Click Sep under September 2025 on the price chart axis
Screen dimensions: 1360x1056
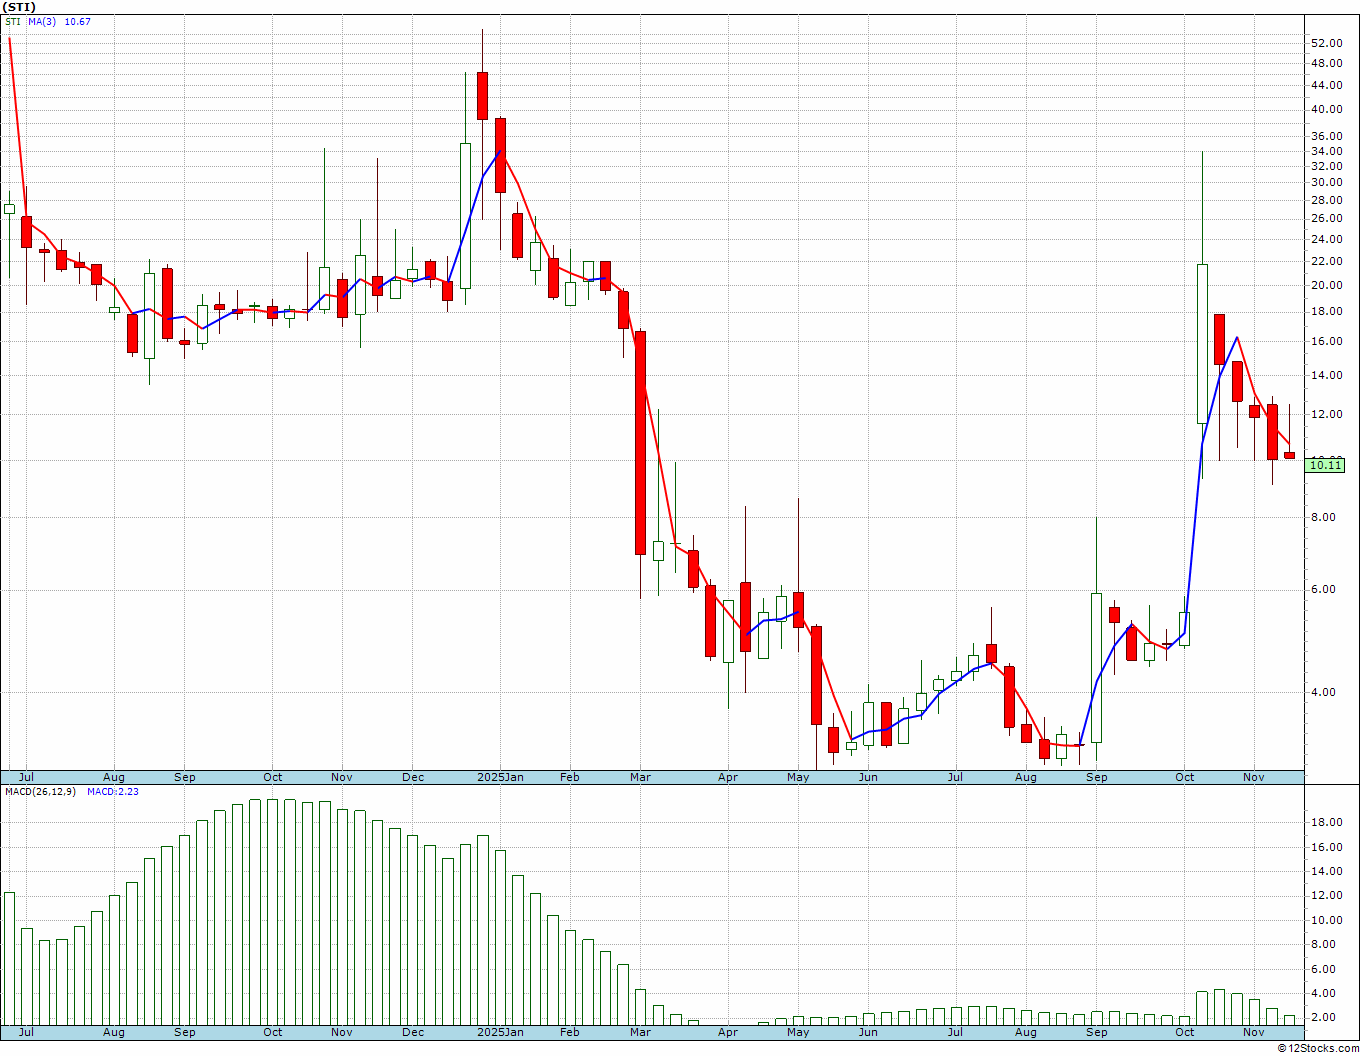(1097, 777)
